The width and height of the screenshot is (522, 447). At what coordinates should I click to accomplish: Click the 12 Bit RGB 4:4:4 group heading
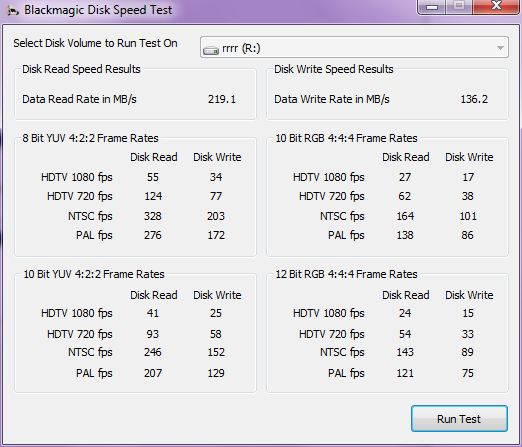tap(346, 274)
